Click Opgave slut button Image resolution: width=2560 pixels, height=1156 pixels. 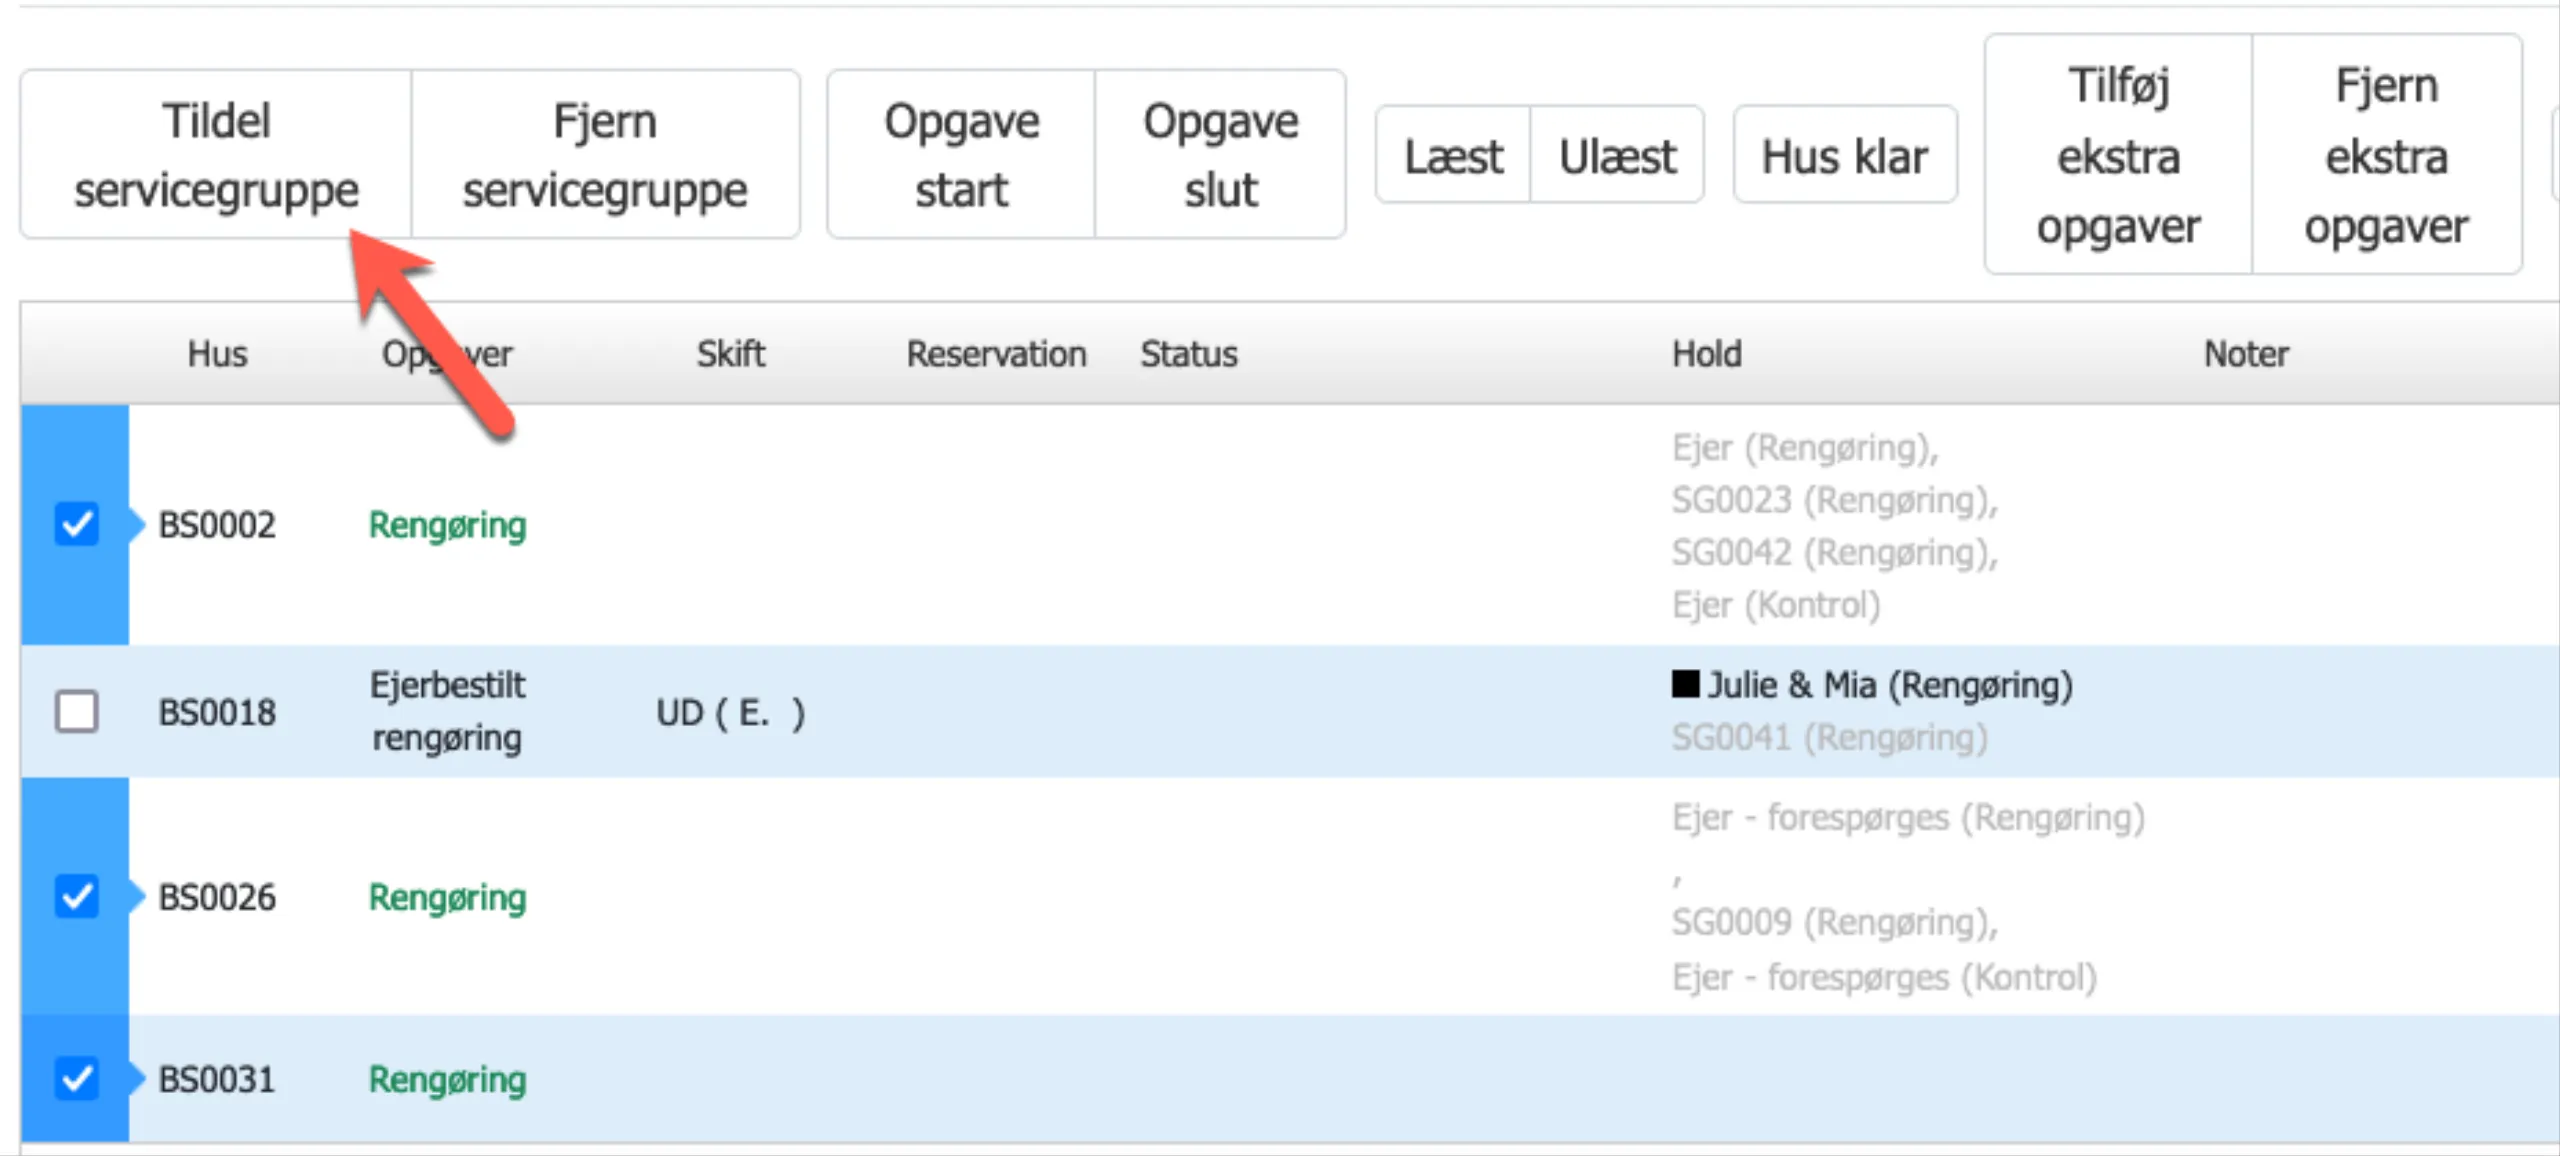[x=1220, y=154]
